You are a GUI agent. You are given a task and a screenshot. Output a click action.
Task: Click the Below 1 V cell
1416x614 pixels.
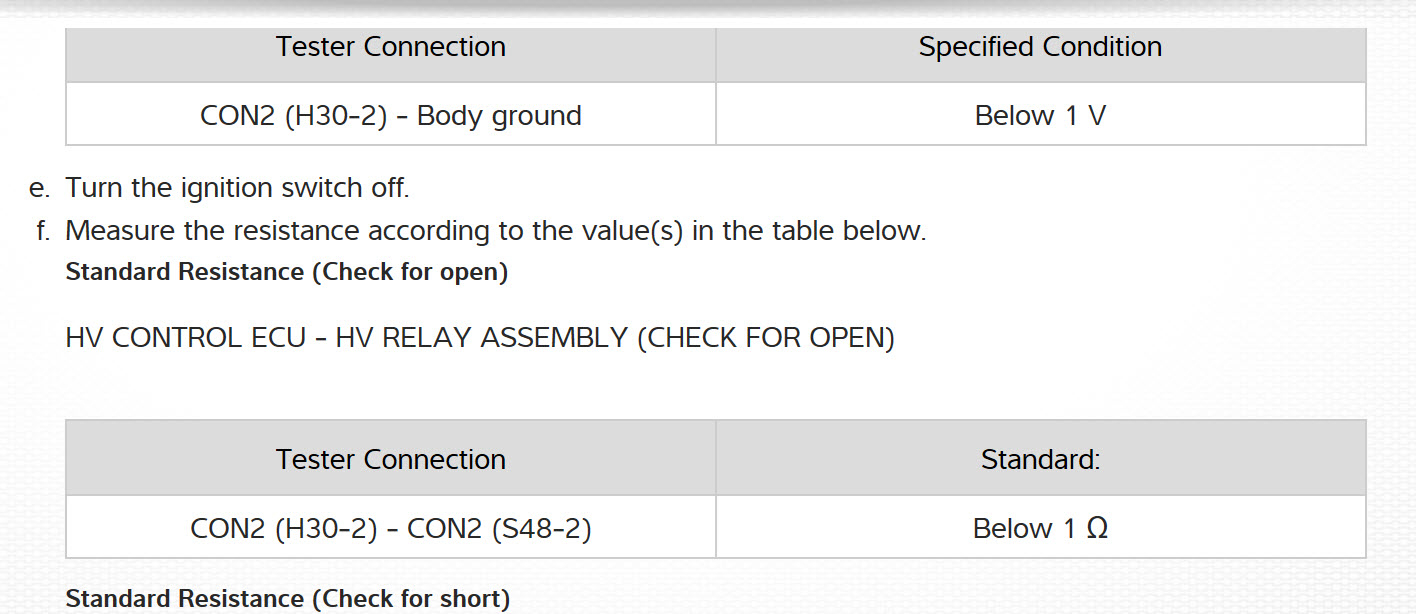pos(1040,116)
